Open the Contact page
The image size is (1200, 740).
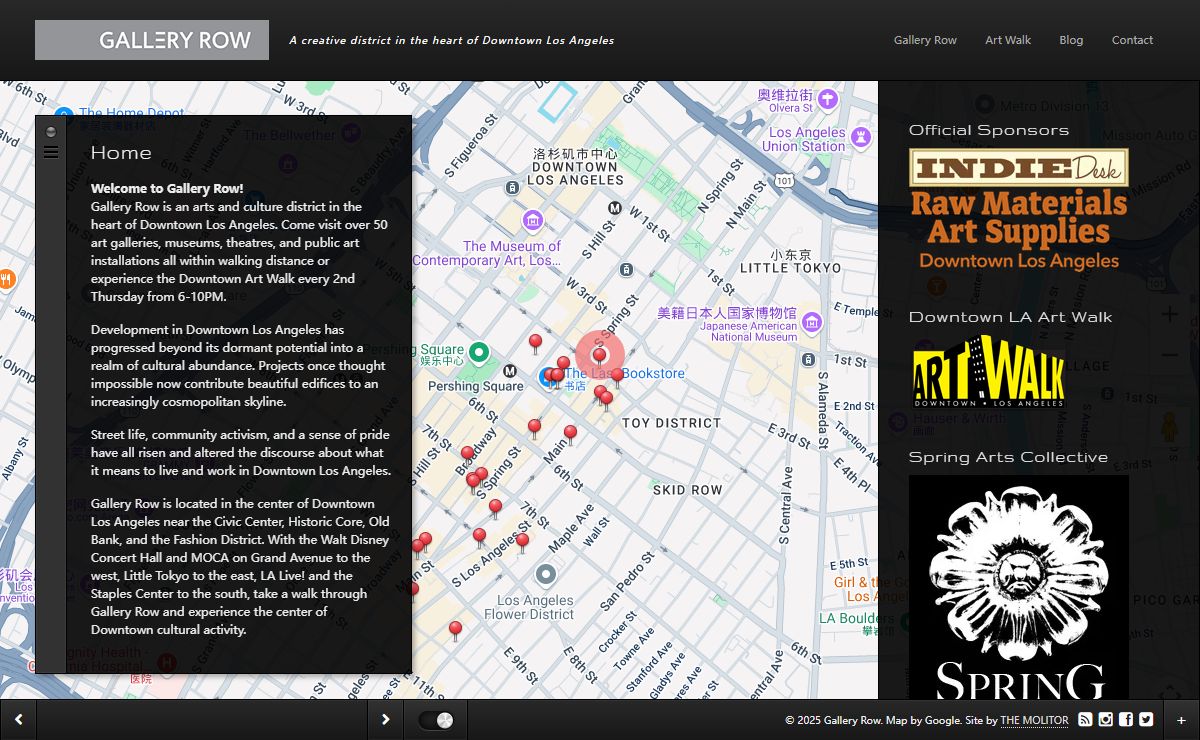pos(1132,40)
